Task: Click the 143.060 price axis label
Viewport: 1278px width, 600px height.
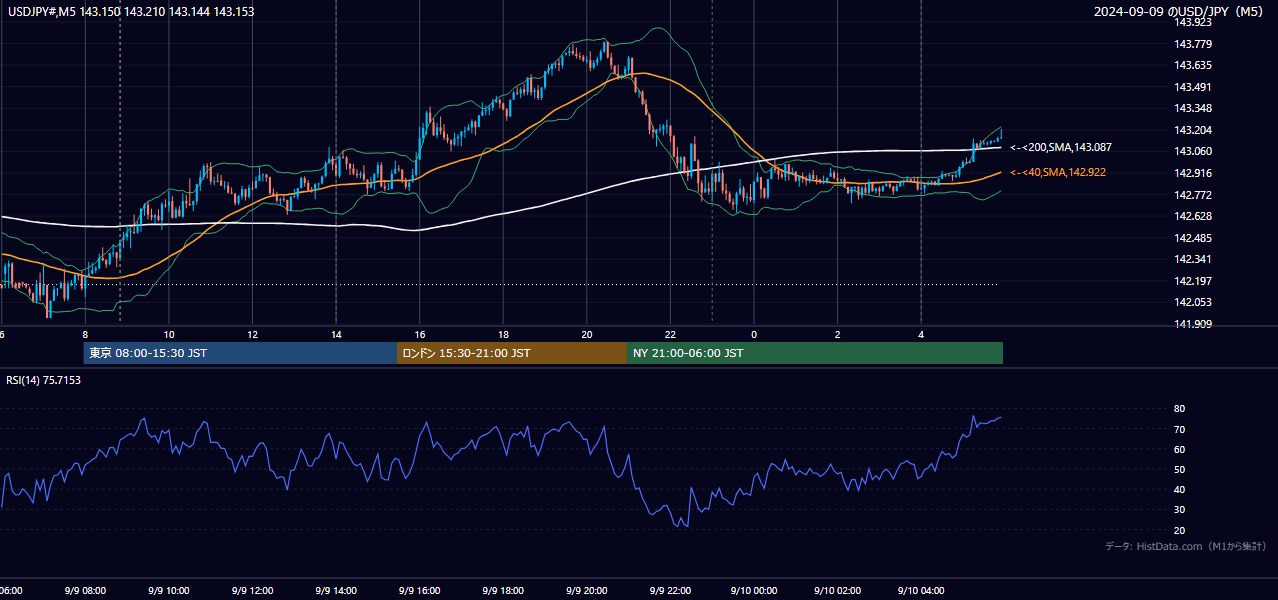Action: click(1193, 151)
